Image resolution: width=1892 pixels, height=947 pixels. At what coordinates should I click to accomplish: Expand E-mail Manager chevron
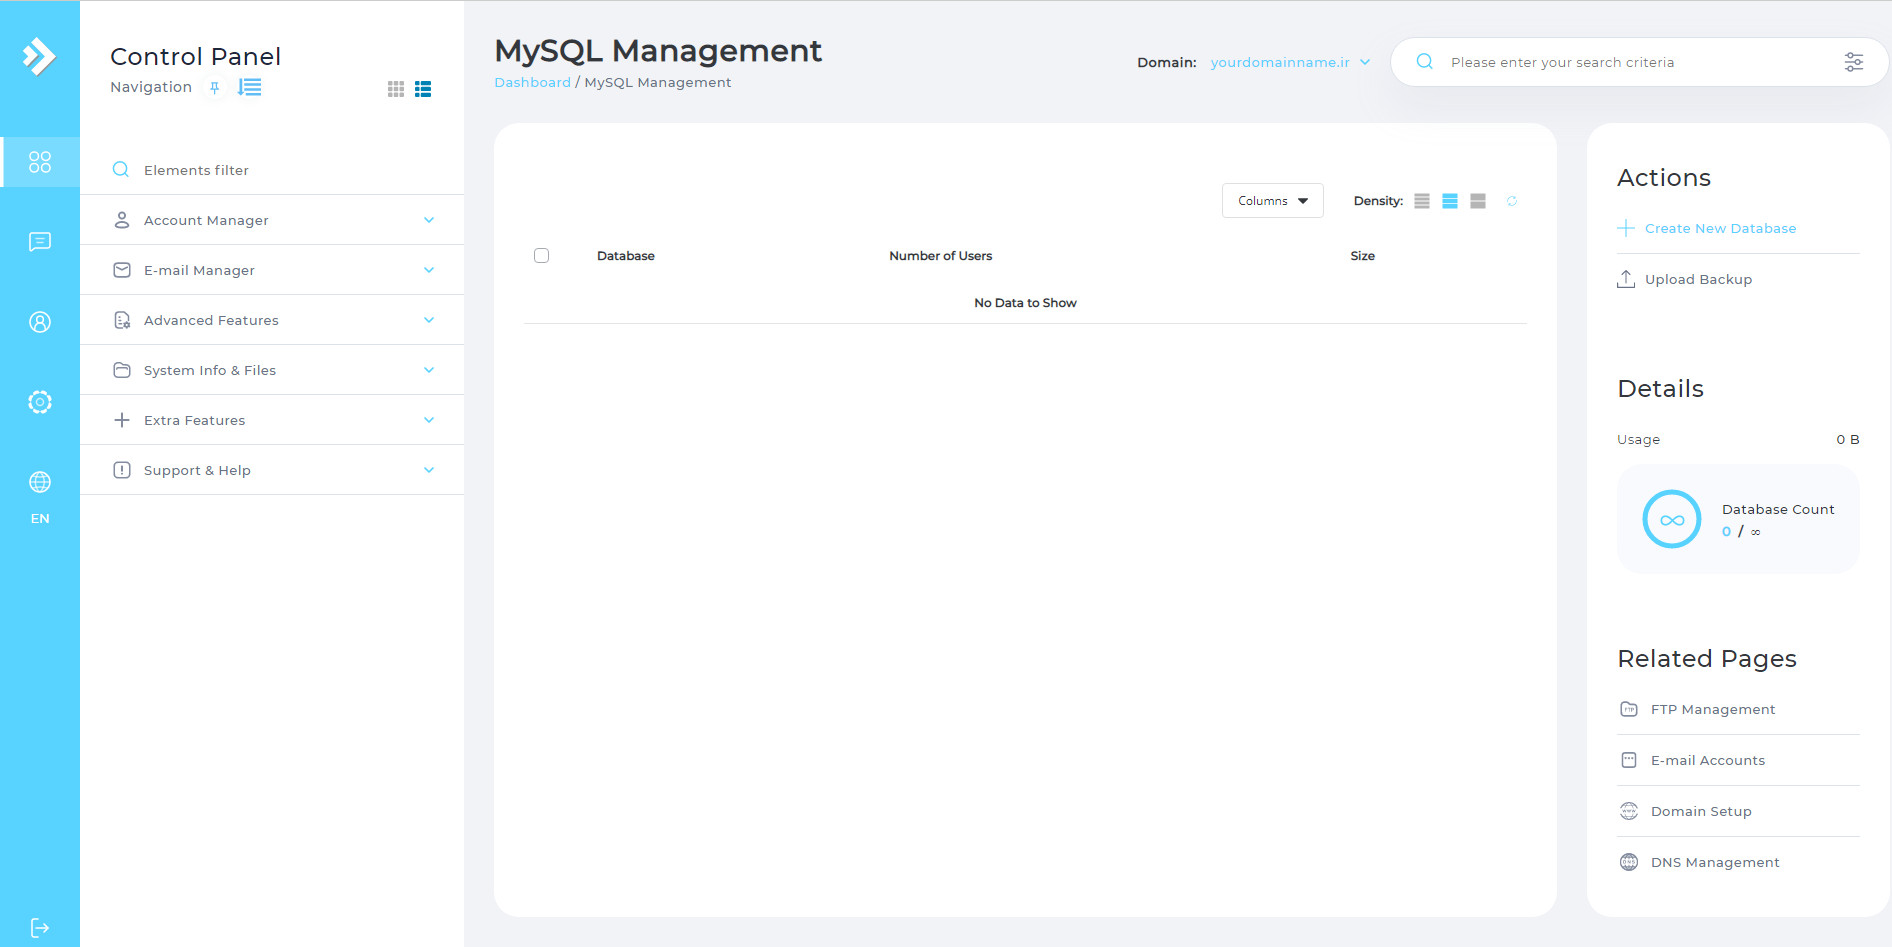coord(429,270)
